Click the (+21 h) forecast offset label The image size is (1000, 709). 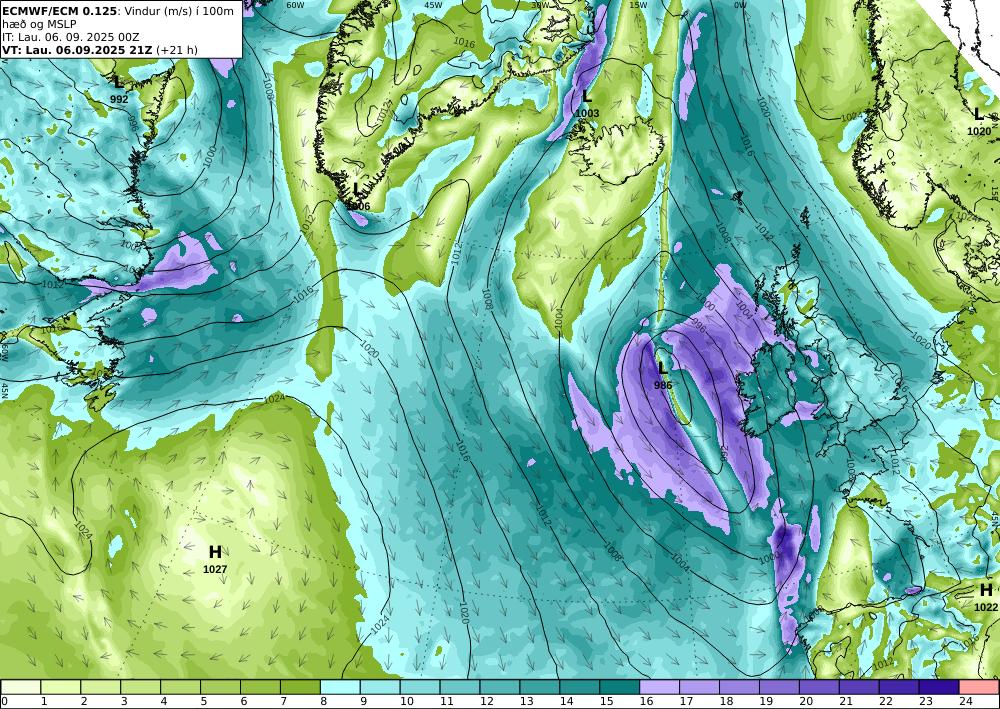[x=177, y=50]
